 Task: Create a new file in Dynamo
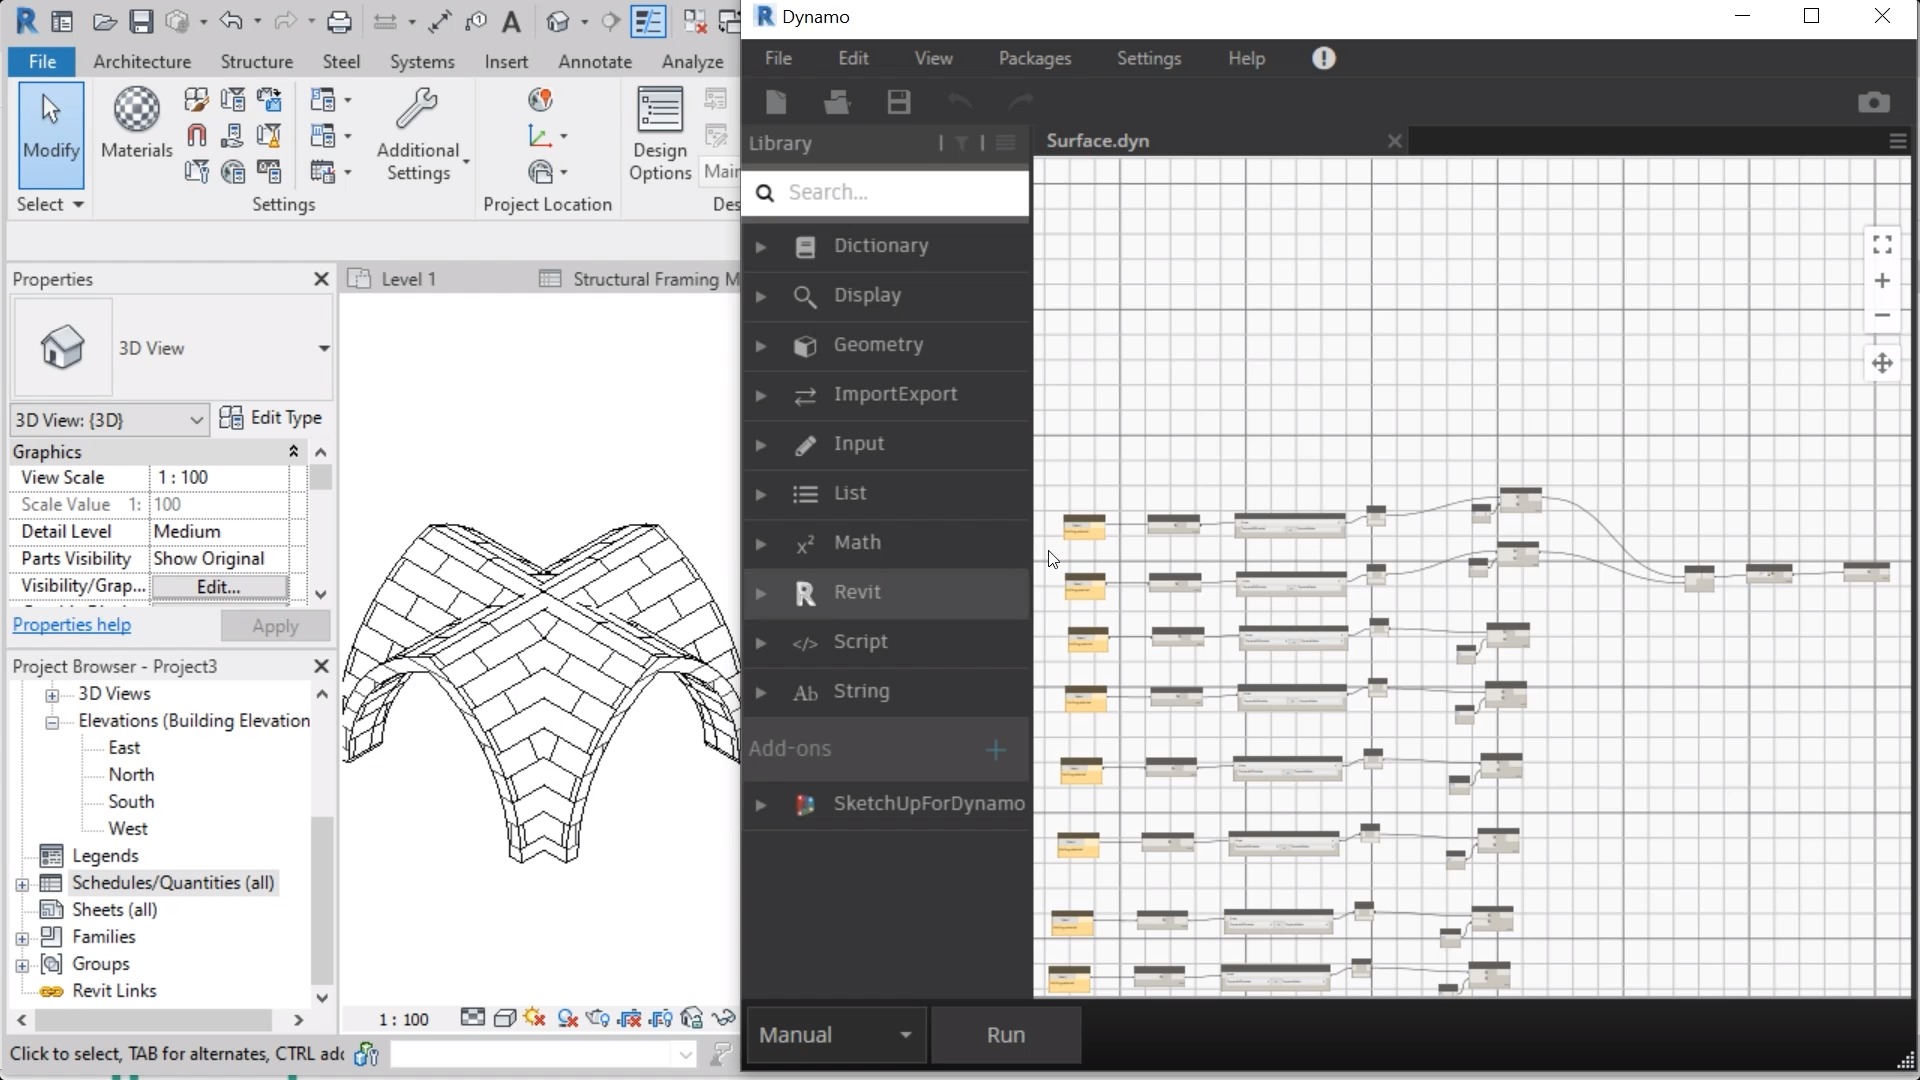775,101
